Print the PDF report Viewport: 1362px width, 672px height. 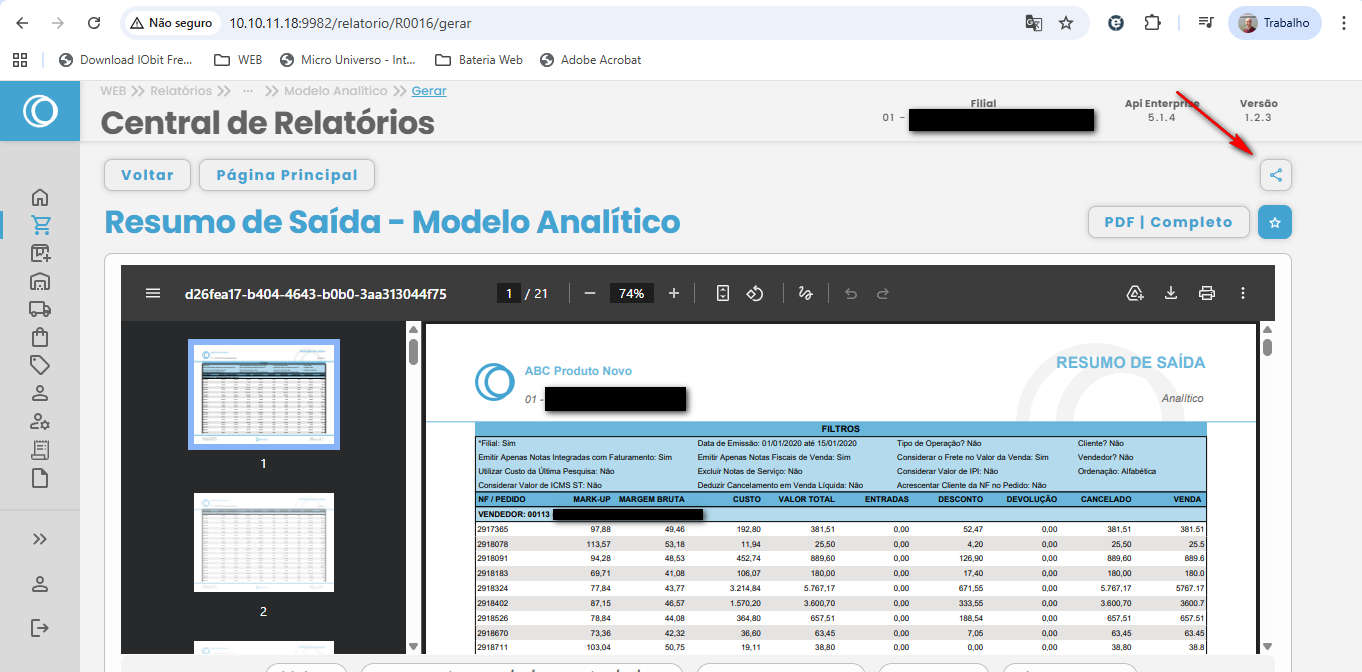click(1207, 293)
